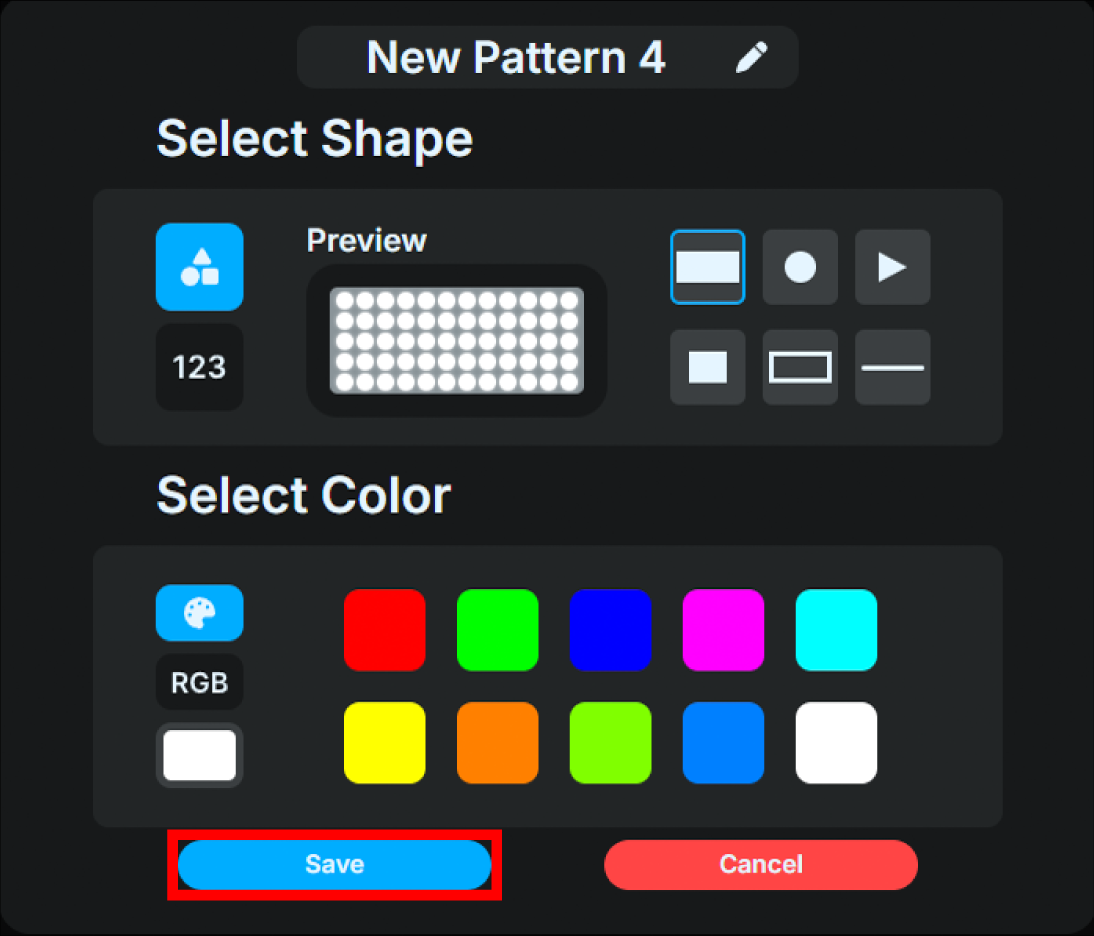Pick the cyan color

(x=836, y=629)
